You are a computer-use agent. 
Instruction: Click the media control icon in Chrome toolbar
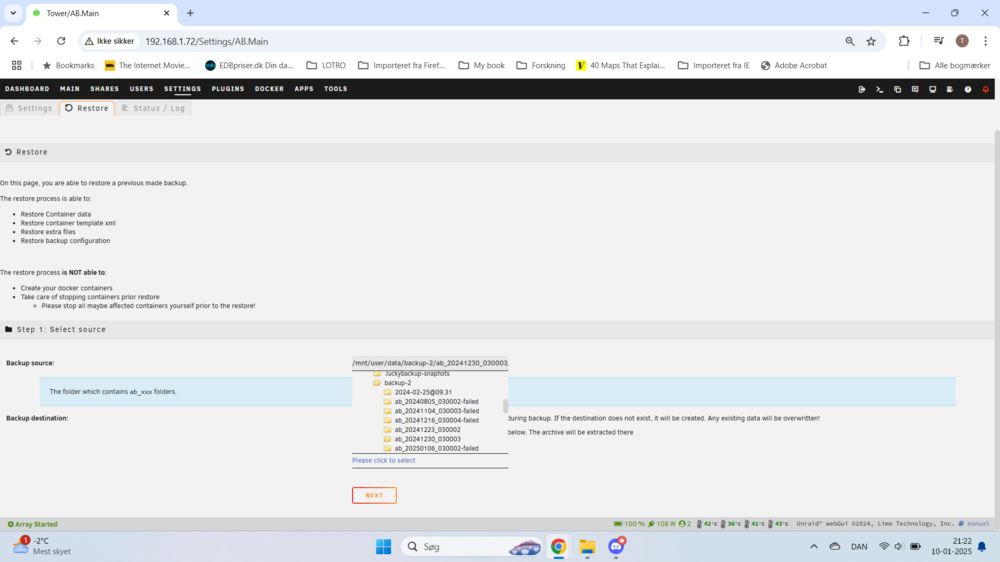coord(938,41)
